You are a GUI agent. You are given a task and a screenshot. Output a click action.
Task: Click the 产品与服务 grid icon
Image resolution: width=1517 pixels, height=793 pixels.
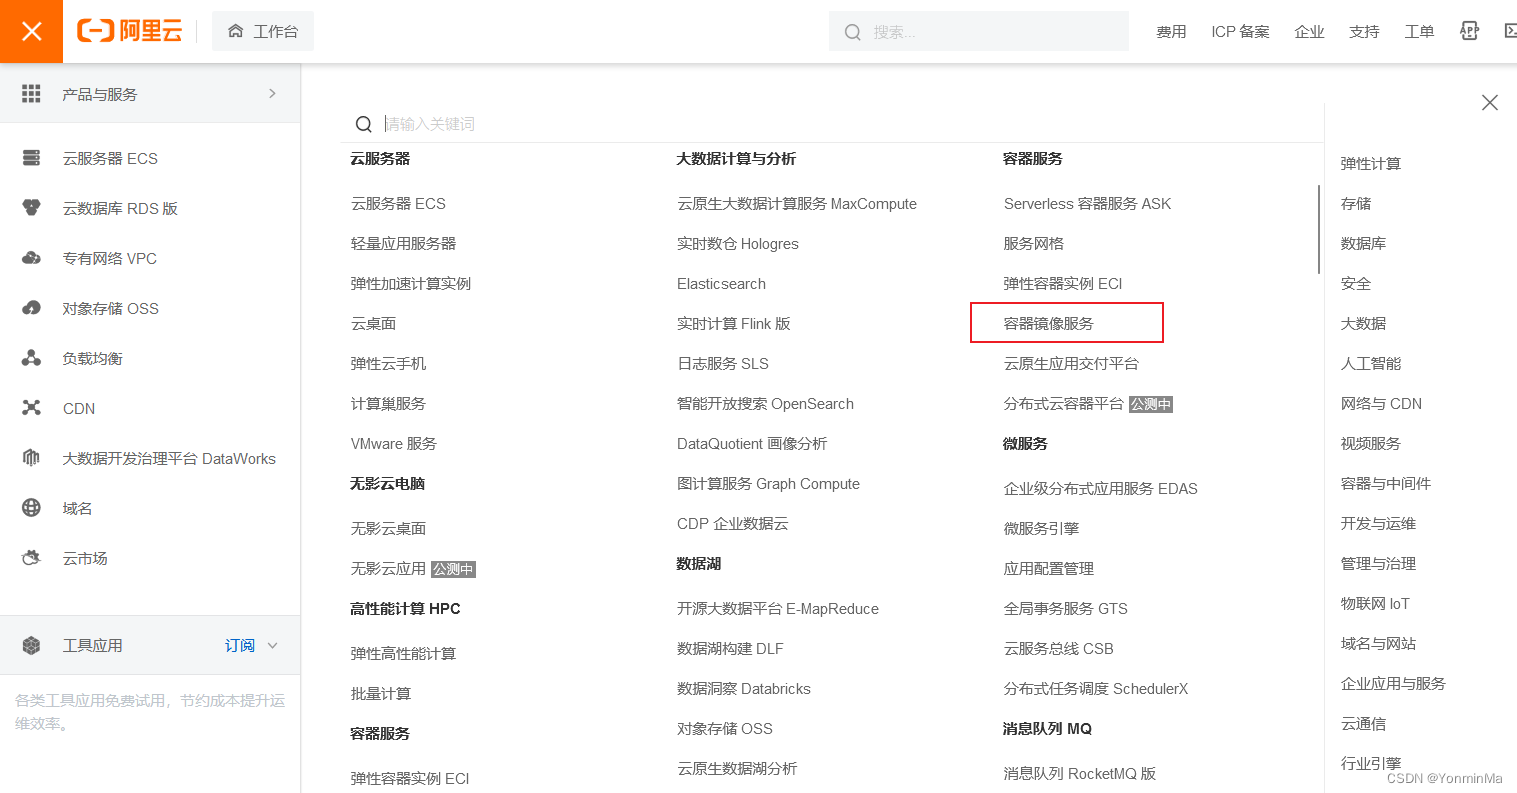[31, 93]
